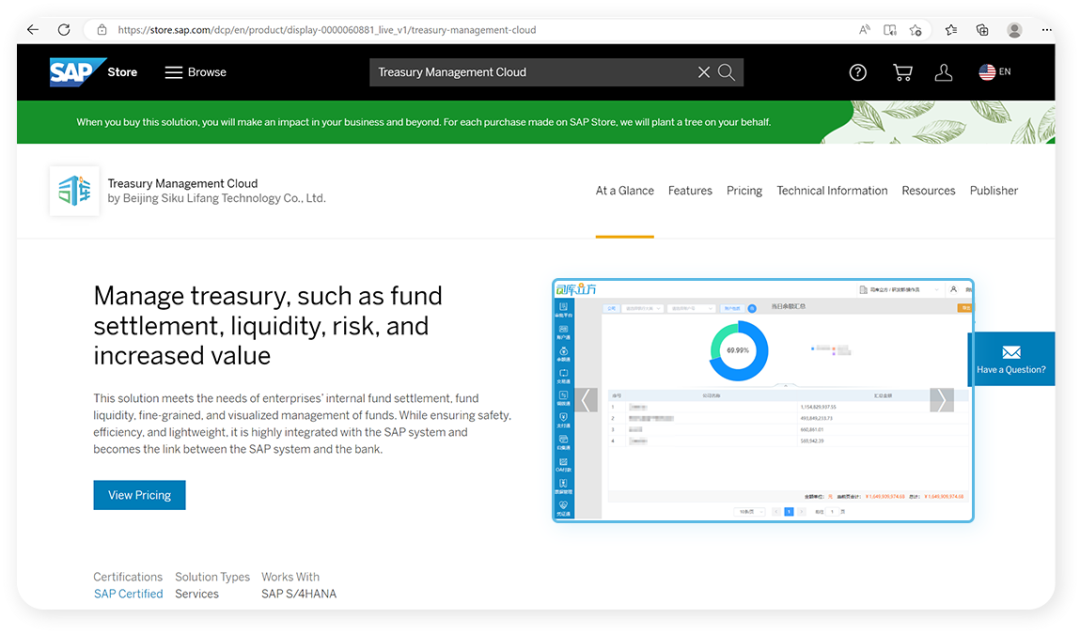This screenshot has height=634, width=1080.
Task: Switch to the At a Glance tab
Action: [625, 191]
